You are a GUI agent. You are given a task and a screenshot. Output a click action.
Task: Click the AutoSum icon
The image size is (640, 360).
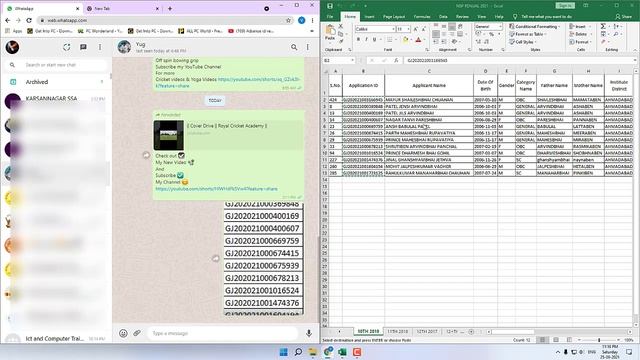(603, 26)
